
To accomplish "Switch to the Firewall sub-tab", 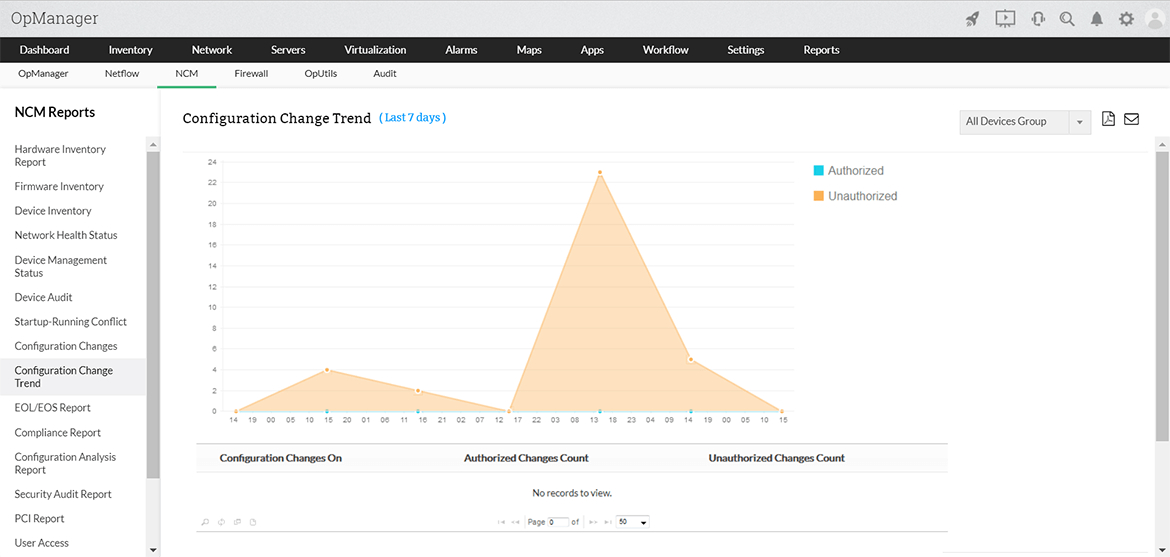I will [251, 74].
